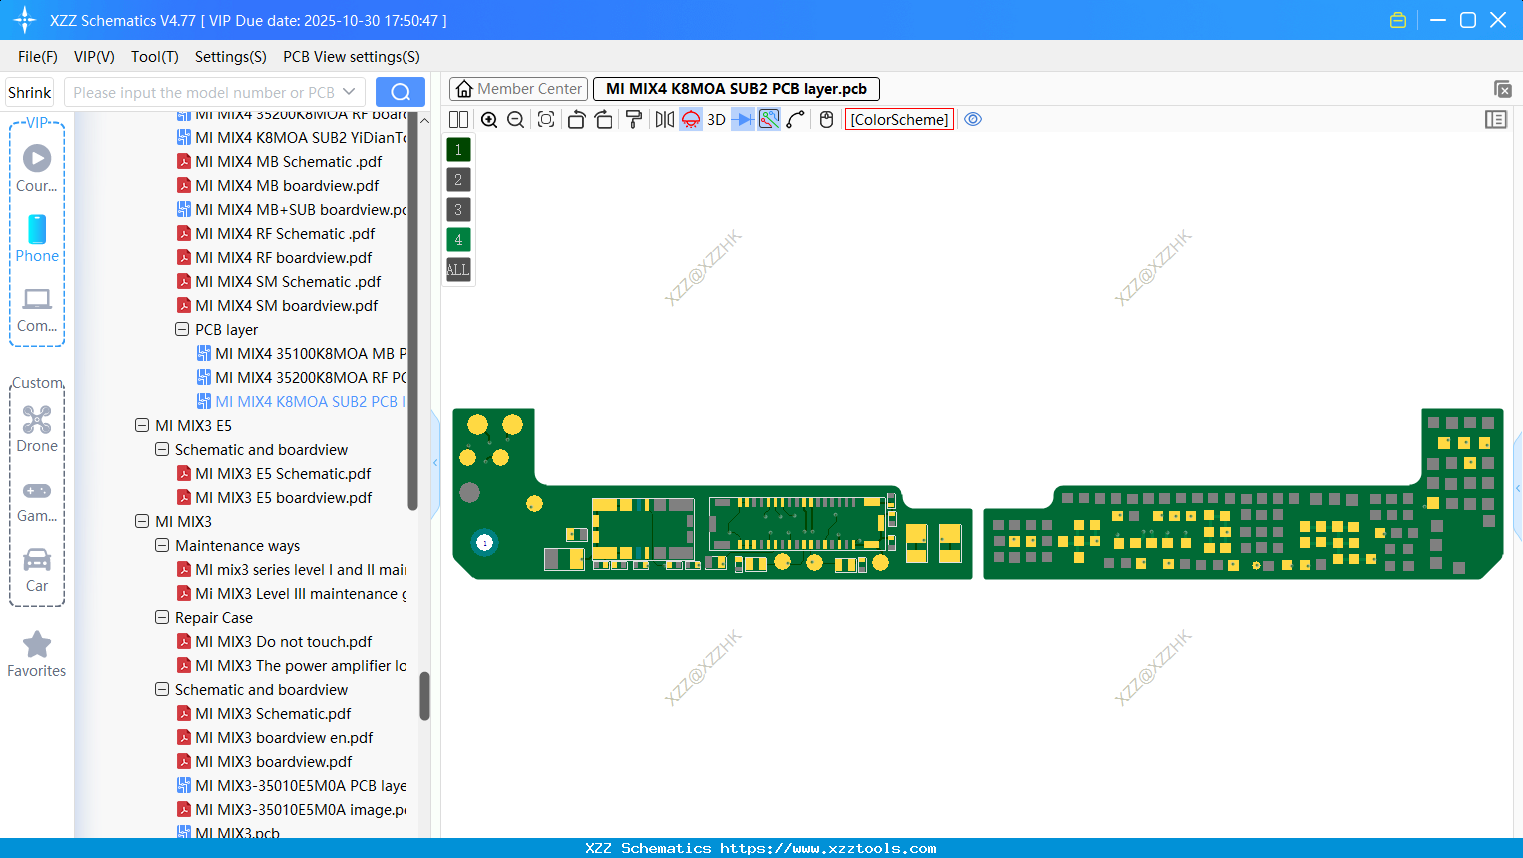Activate the paint roller tool
Screen dimensions: 1523x858
click(x=632, y=119)
